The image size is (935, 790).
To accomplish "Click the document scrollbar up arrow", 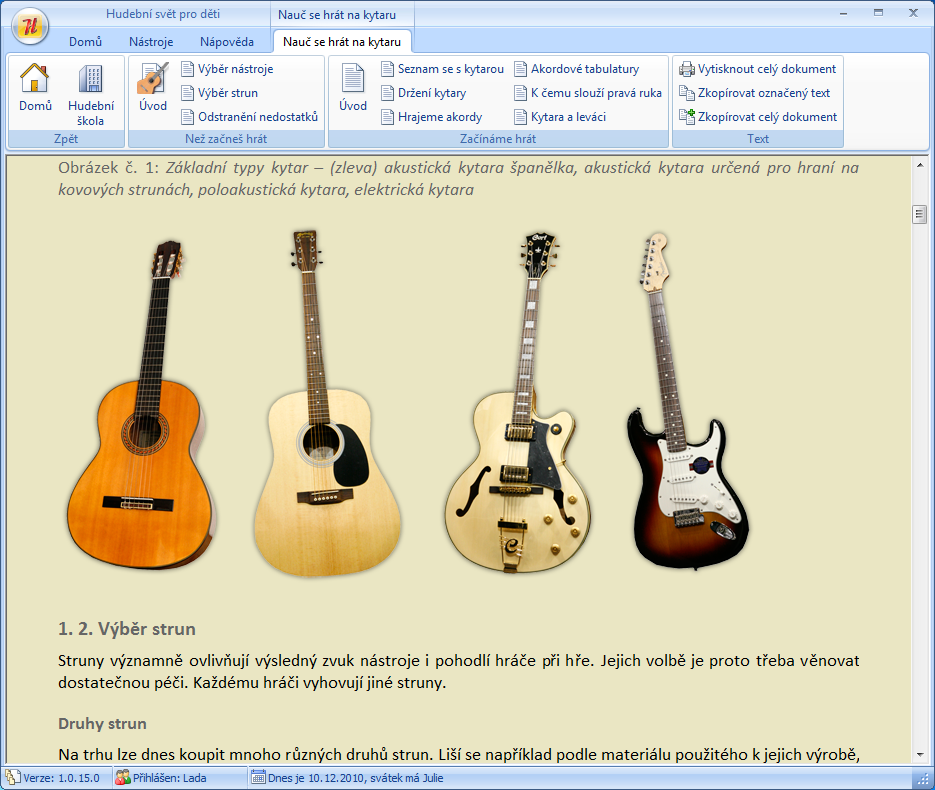I will pyautogui.click(x=920, y=165).
